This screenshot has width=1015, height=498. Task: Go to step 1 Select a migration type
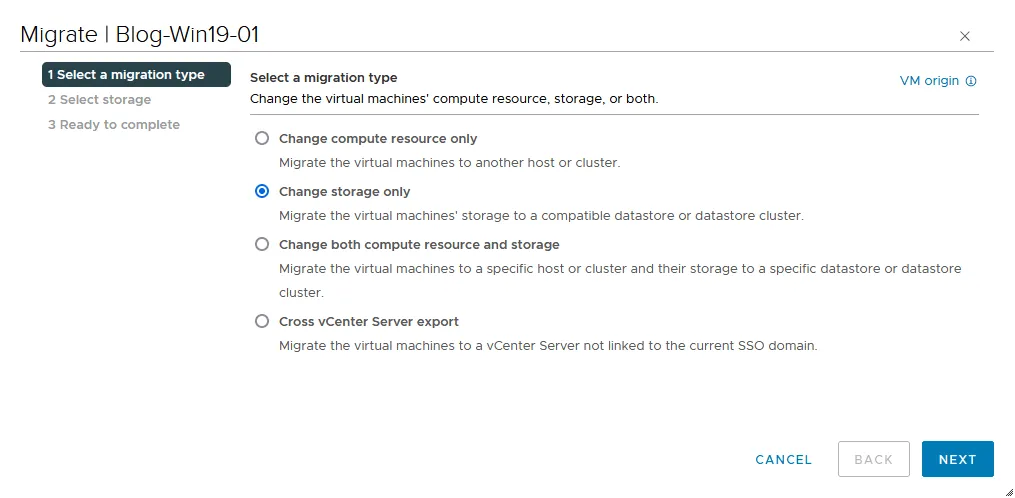[x=126, y=75]
